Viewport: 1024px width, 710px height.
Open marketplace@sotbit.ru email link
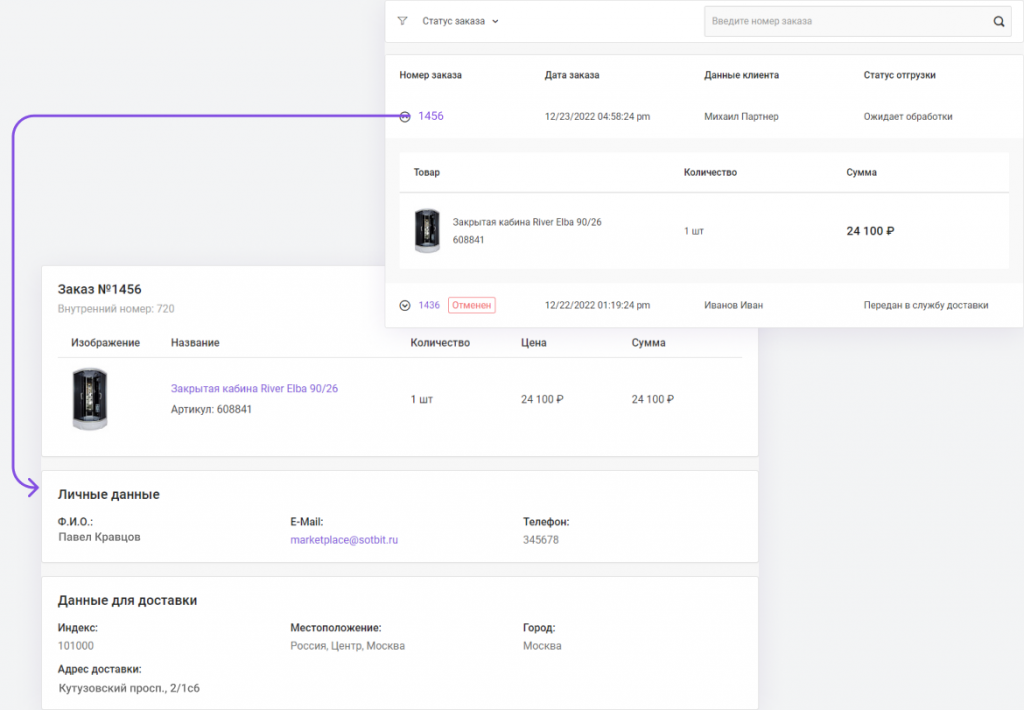coord(344,540)
